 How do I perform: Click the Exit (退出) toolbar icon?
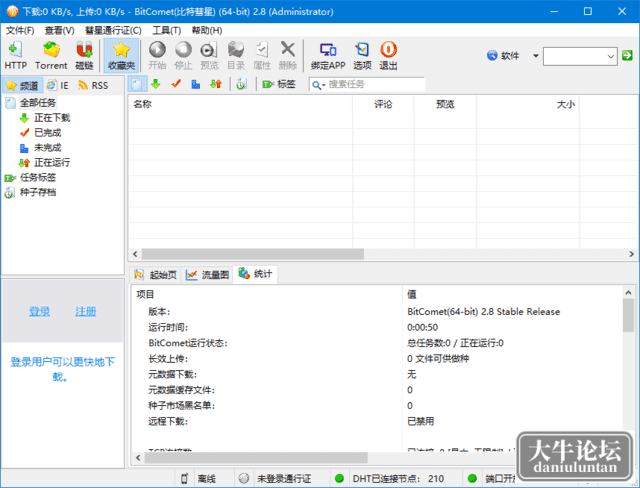(388, 55)
